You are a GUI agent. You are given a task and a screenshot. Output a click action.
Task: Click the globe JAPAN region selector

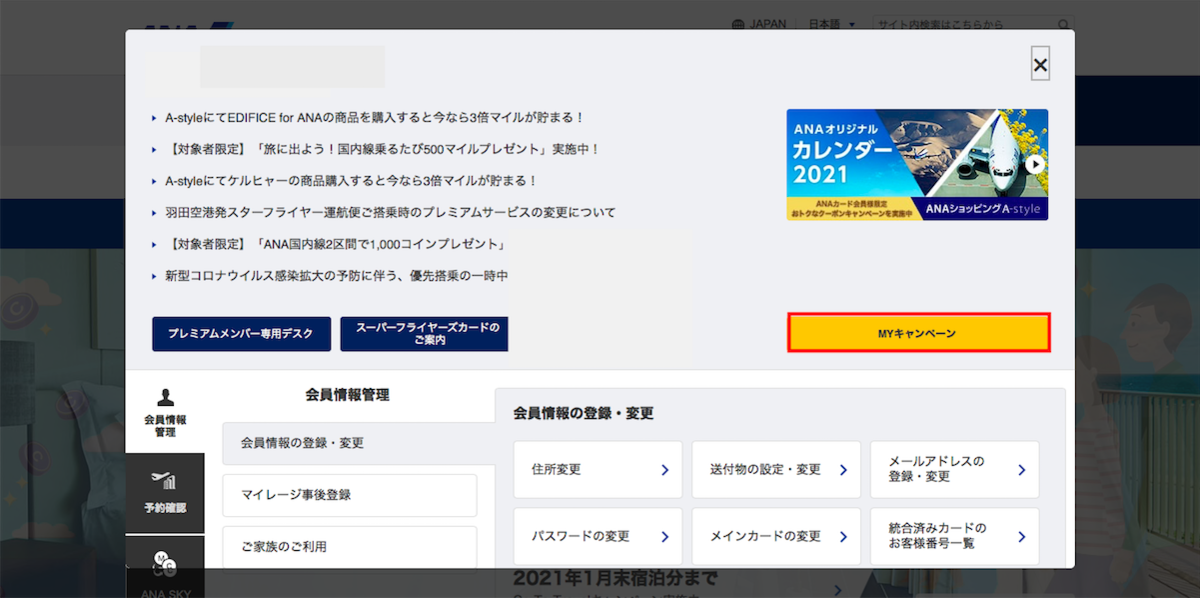[x=759, y=24]
